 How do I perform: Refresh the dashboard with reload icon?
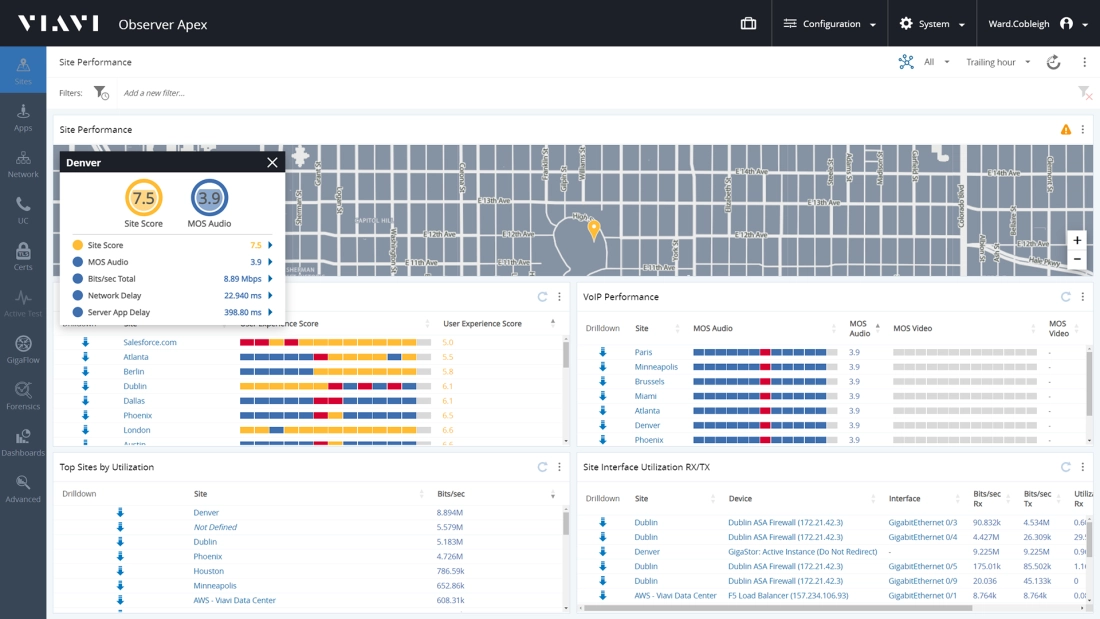(1053, 62)
